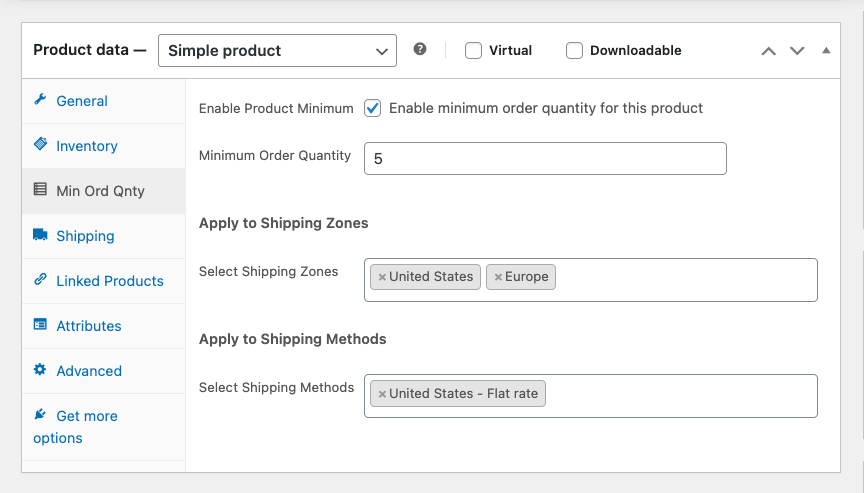Move the Product data panel down

(x=797, y=50)
